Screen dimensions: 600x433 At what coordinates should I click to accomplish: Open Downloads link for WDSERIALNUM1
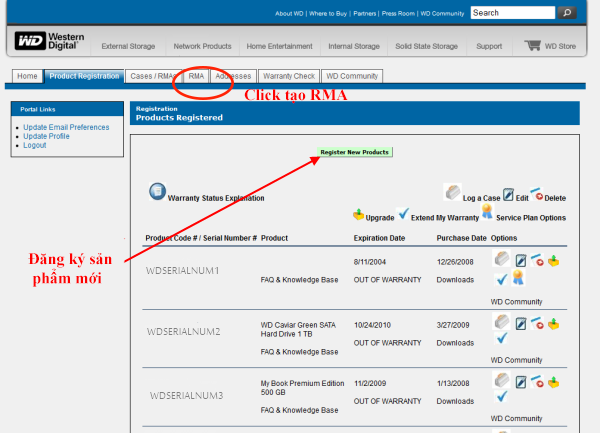coord(455,280)
